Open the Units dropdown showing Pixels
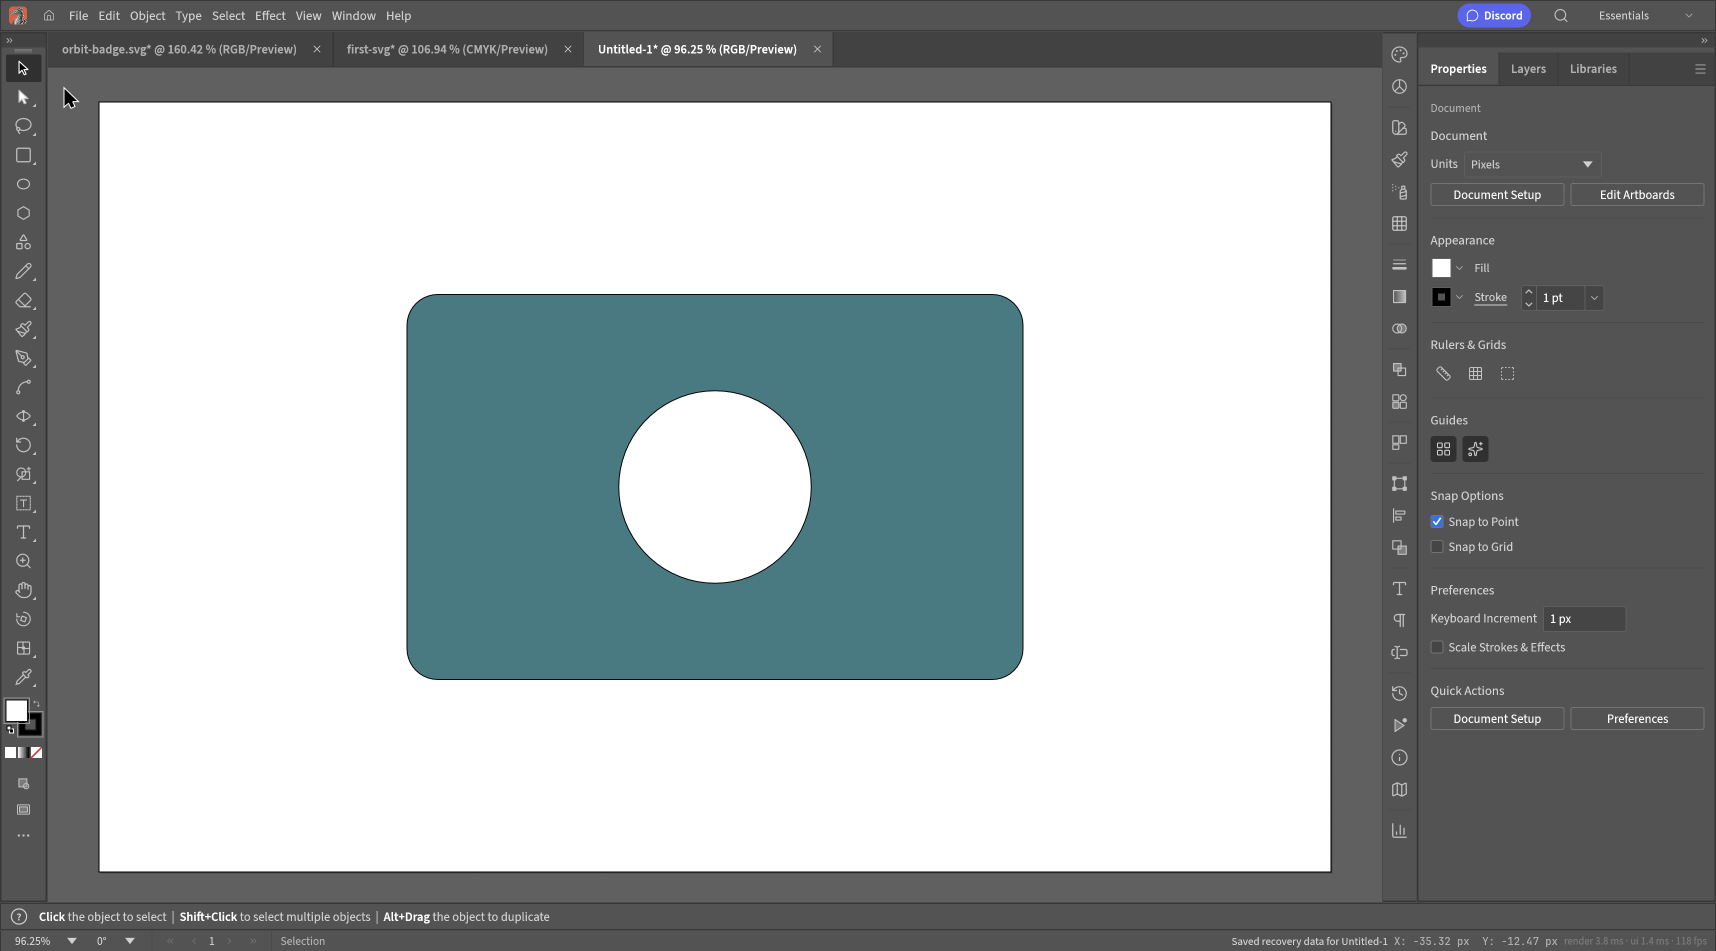Viewport: 1716px width, 951px height. (x=1532, y=164)
